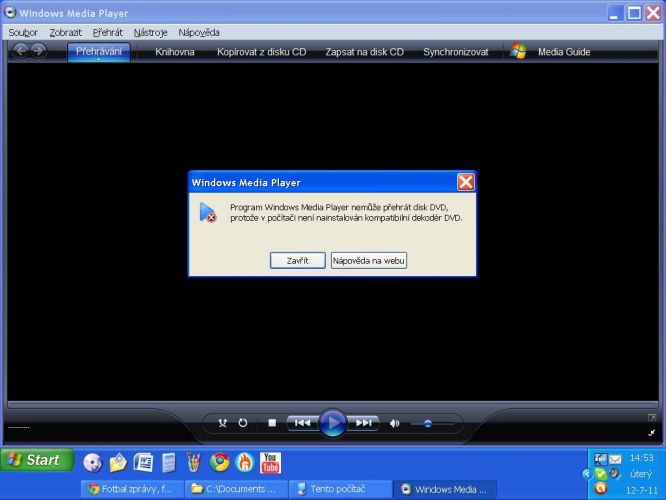The image size is (666, 500).
Task: Click the seek bar above the playback controls
Action: (x=333, y=405)
